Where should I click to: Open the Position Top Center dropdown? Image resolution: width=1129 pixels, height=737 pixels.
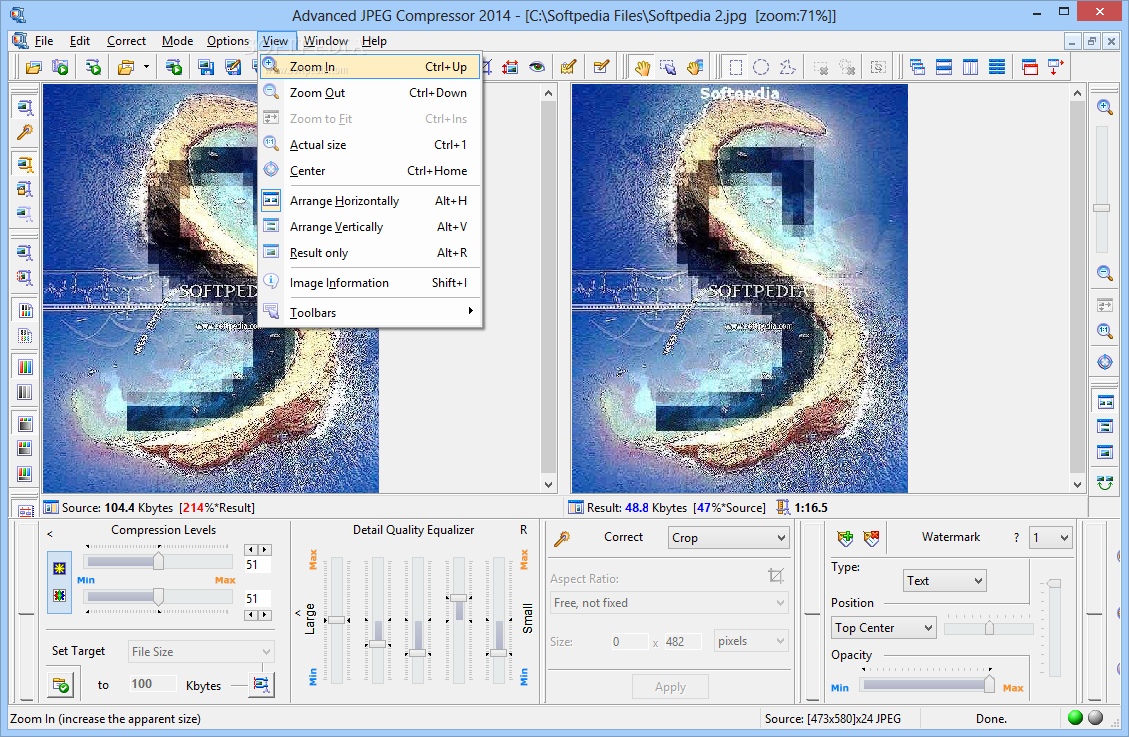pos(883,628)
